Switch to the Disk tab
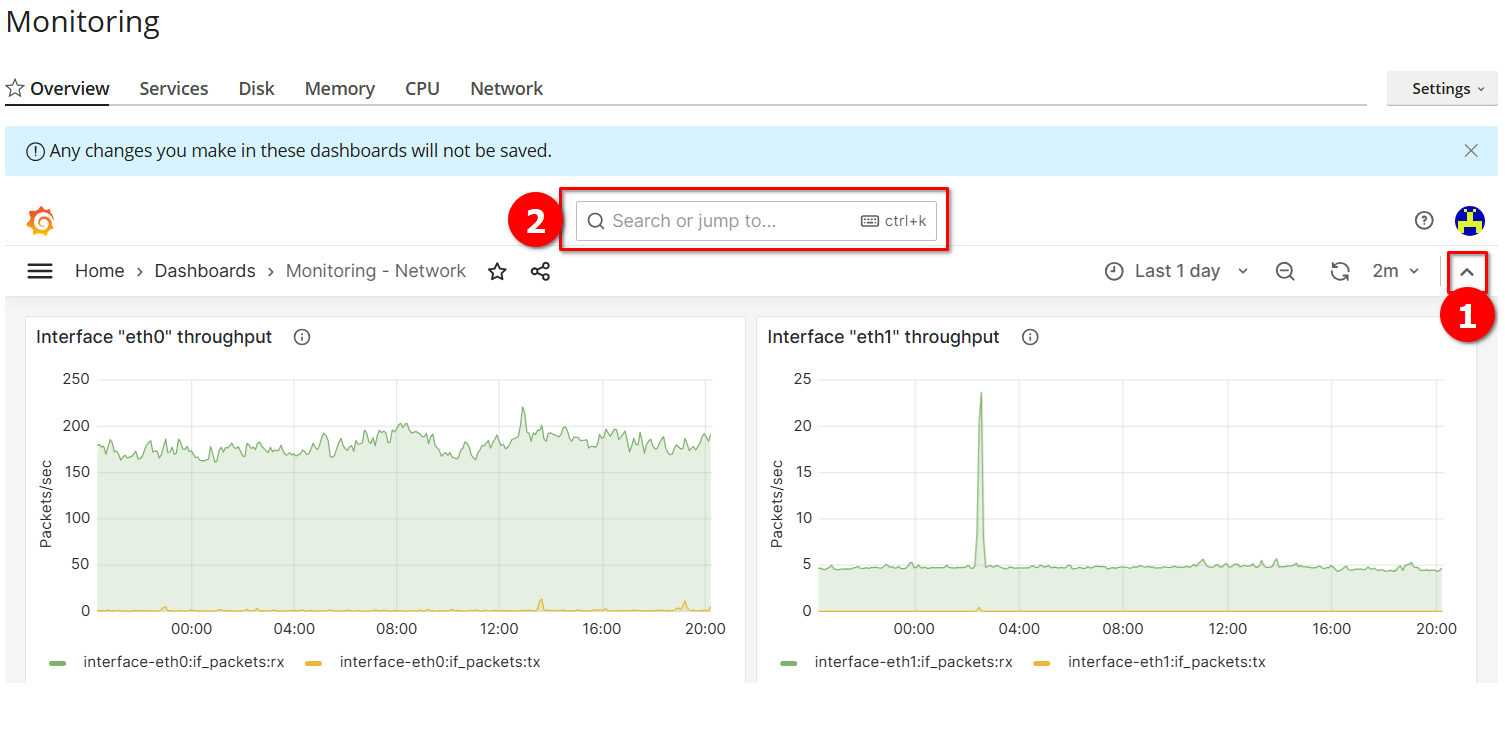This screenshot has height=729, width=1505. 256,88
